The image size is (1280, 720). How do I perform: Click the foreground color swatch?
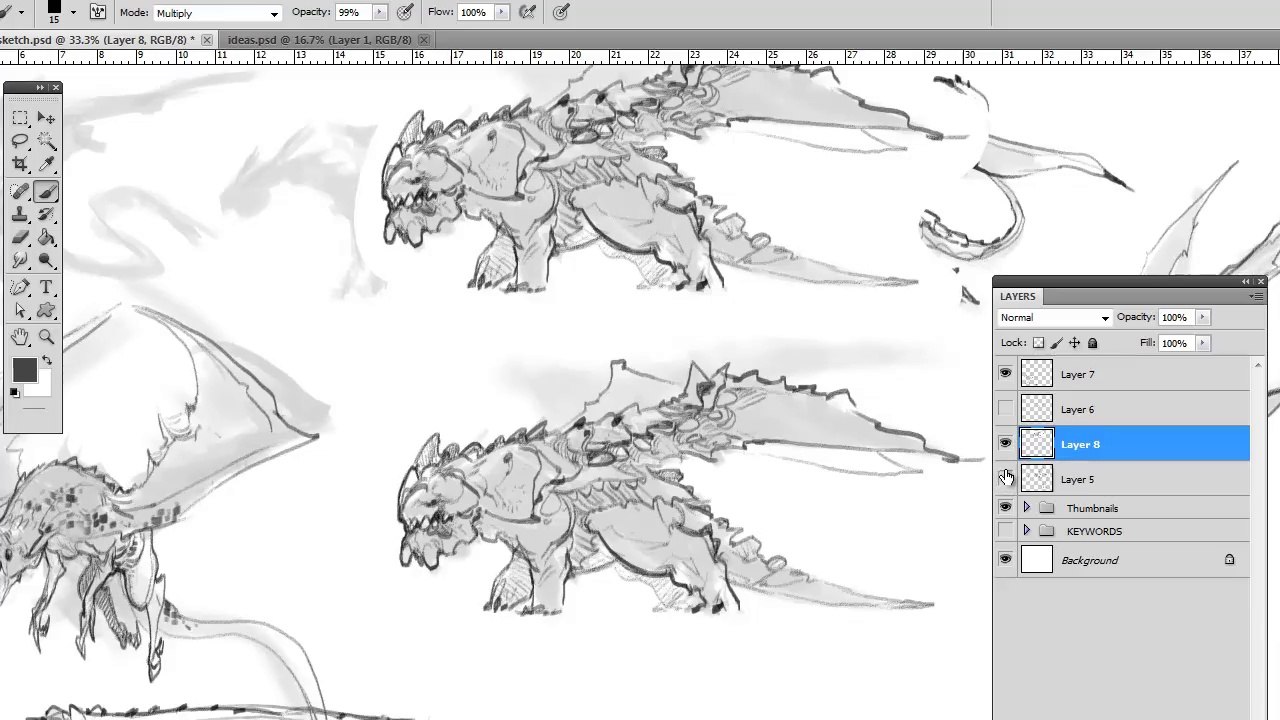(24, 371)
